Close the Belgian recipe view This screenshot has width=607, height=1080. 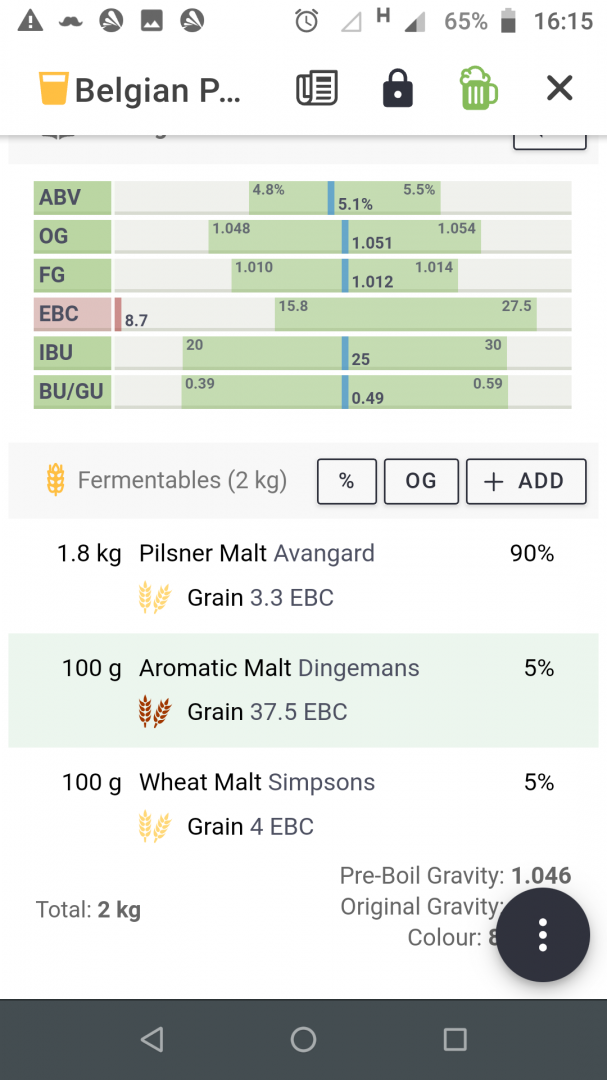point(559,89)
